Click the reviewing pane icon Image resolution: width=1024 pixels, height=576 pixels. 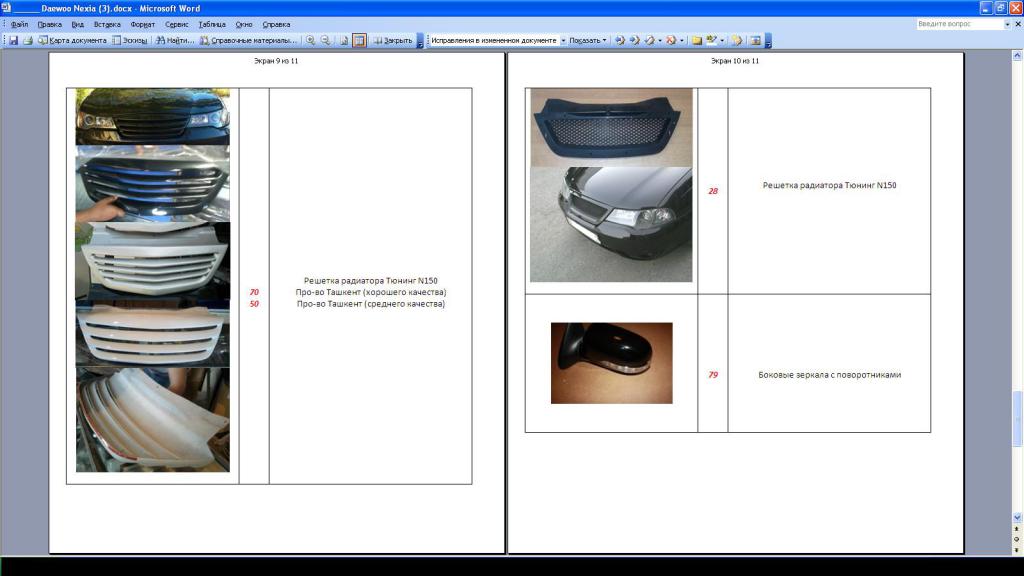(756, 41)
